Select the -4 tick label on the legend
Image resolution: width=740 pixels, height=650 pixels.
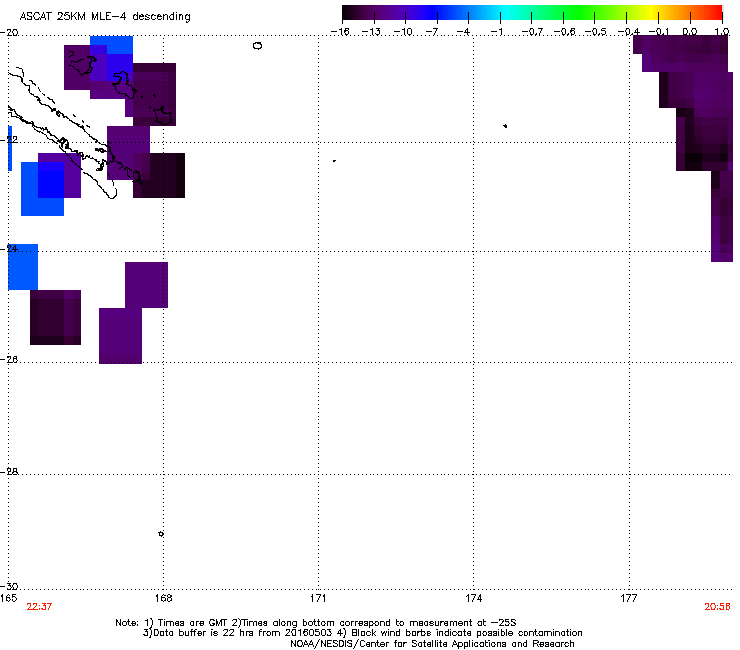[x=463, y=32]
